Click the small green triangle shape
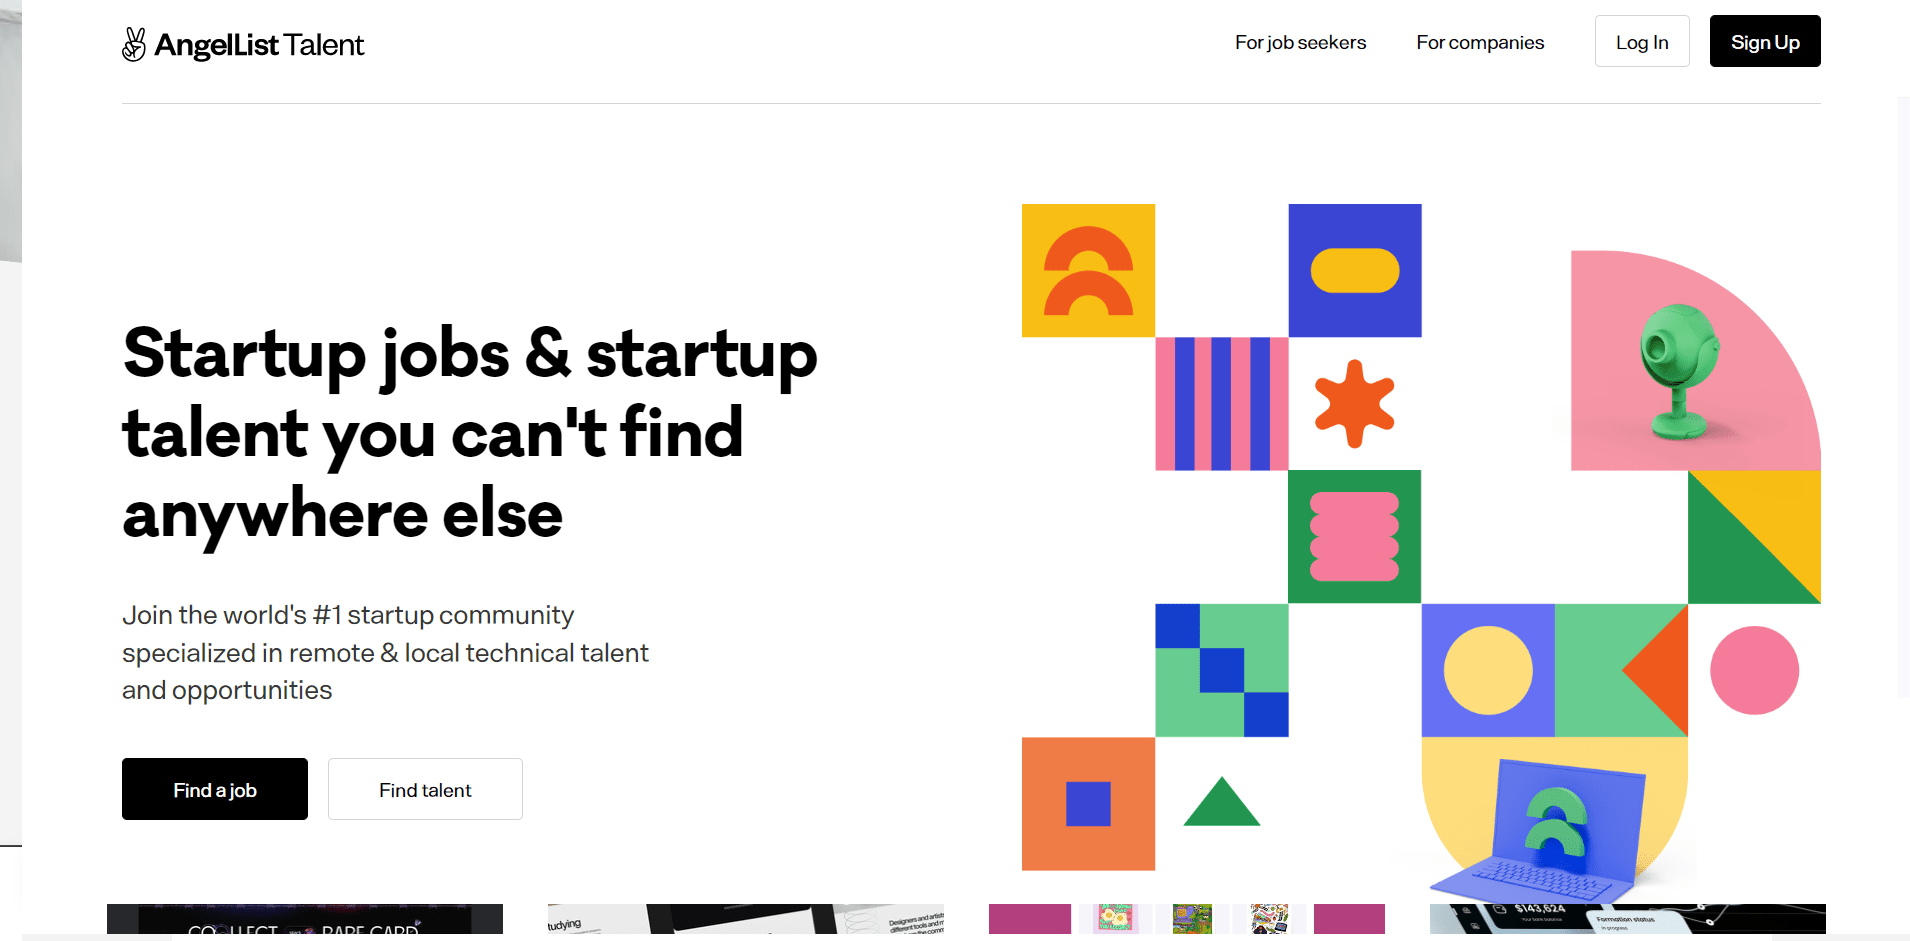 point(1221,804)
